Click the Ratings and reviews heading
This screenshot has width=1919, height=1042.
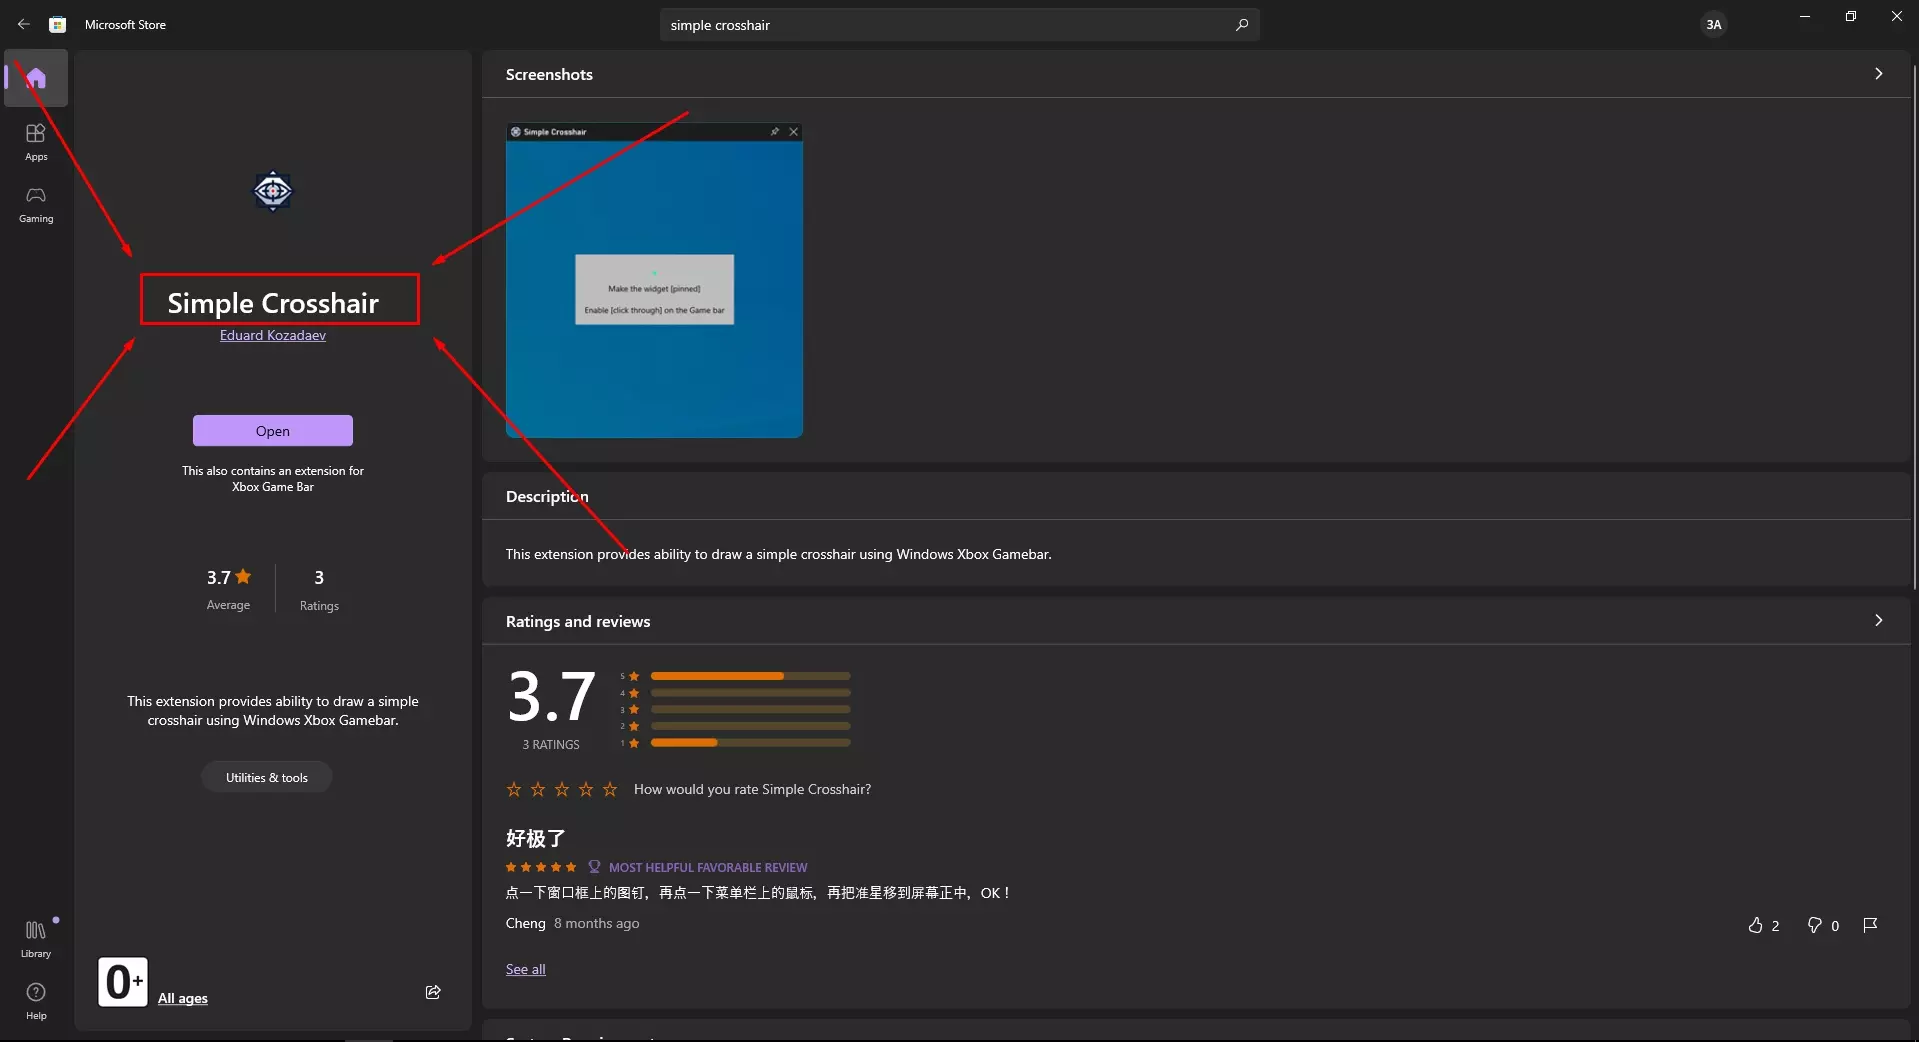coord(578,622)
